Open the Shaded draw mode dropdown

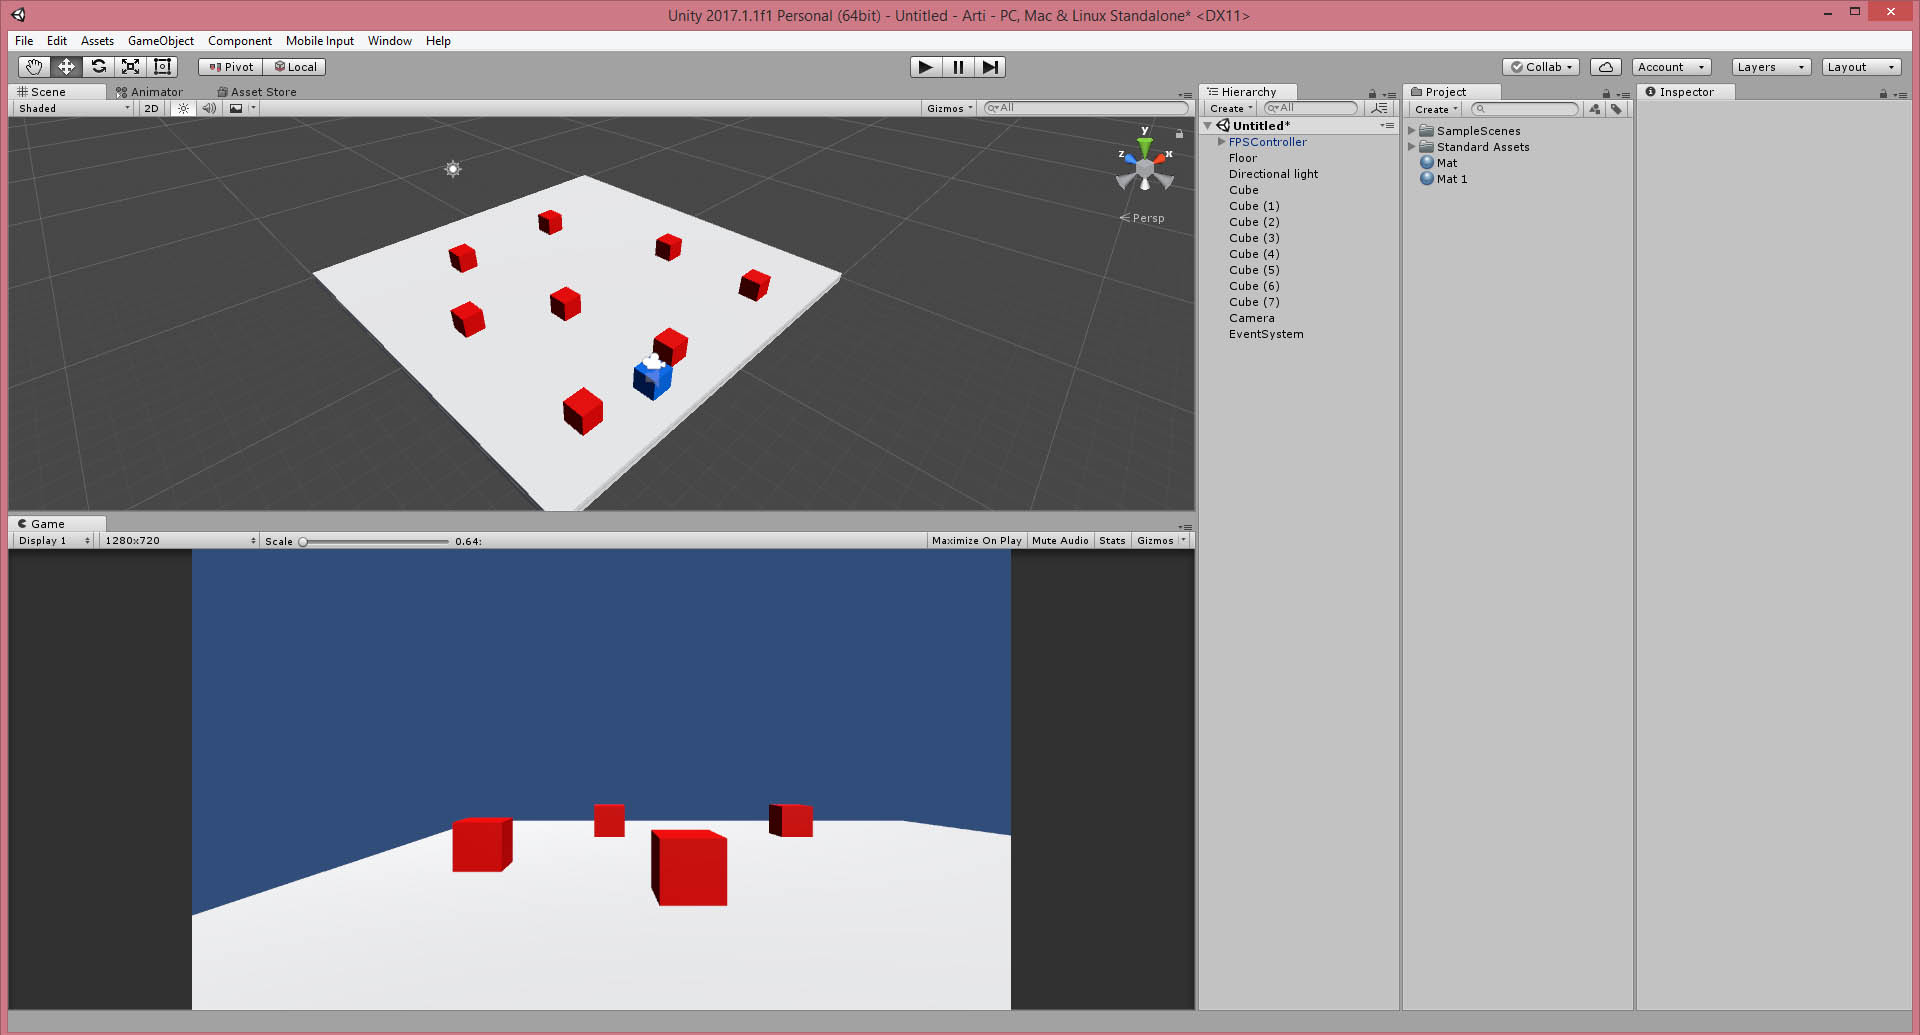tap(74, 108)
